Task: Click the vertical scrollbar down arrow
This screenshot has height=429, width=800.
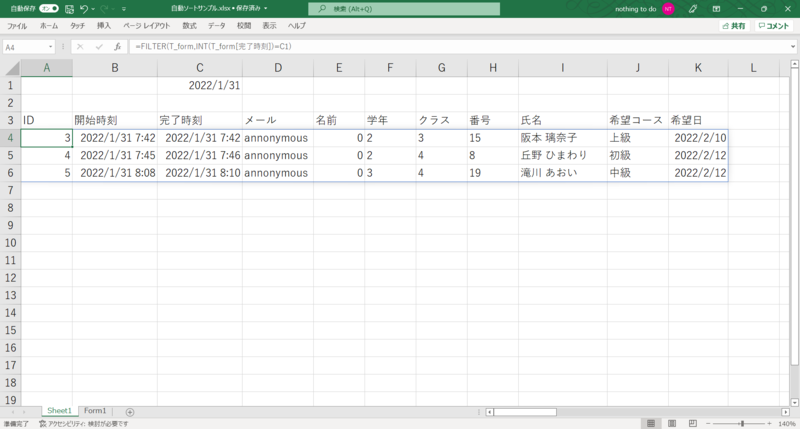Action: point(794,402)
